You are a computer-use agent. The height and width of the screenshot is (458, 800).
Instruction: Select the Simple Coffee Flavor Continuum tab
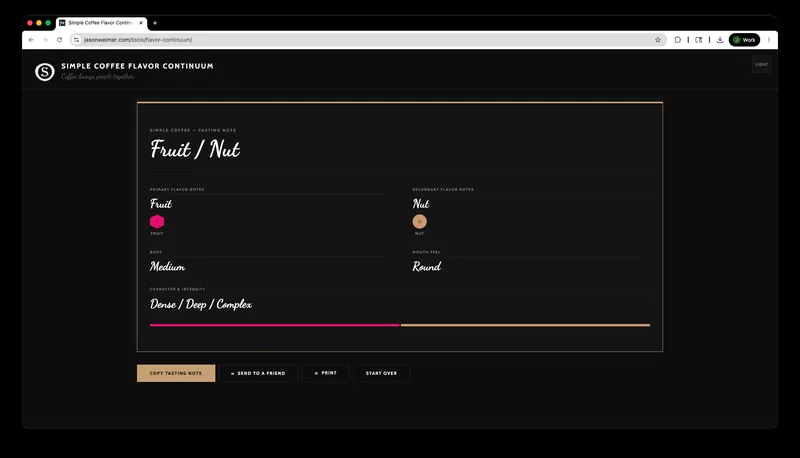point(102,23)
